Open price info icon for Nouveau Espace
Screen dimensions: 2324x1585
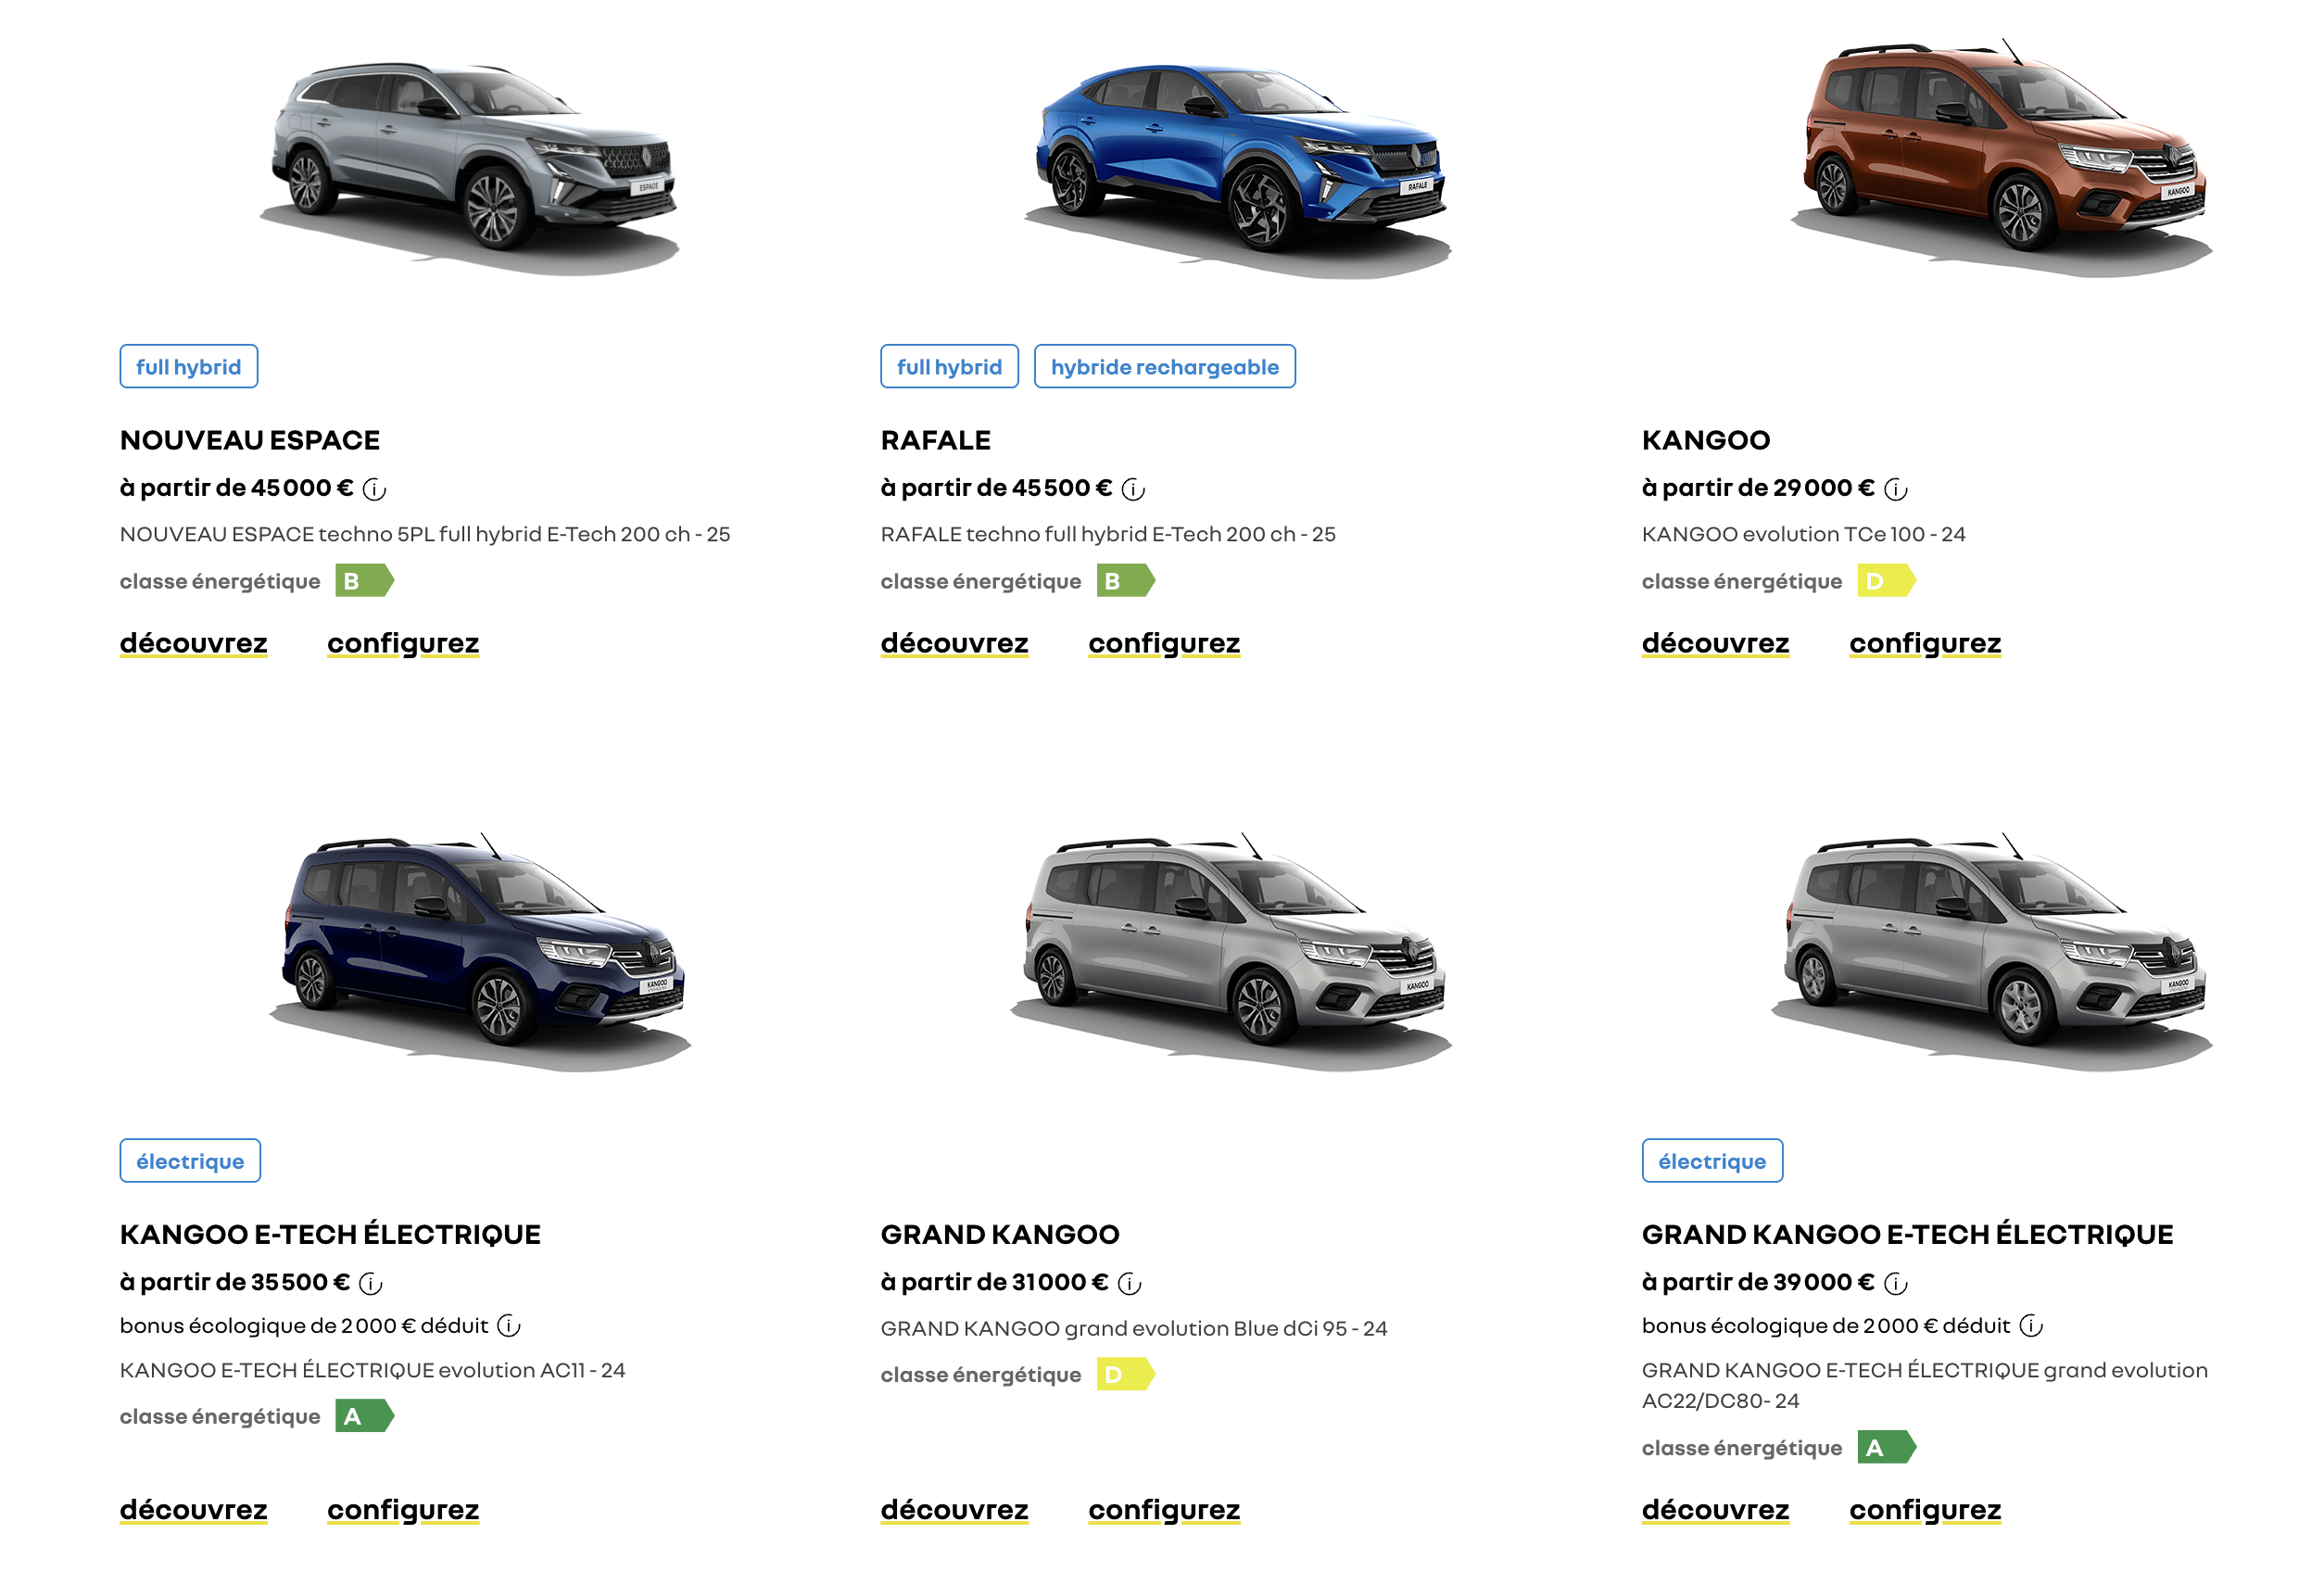(374, 489)
